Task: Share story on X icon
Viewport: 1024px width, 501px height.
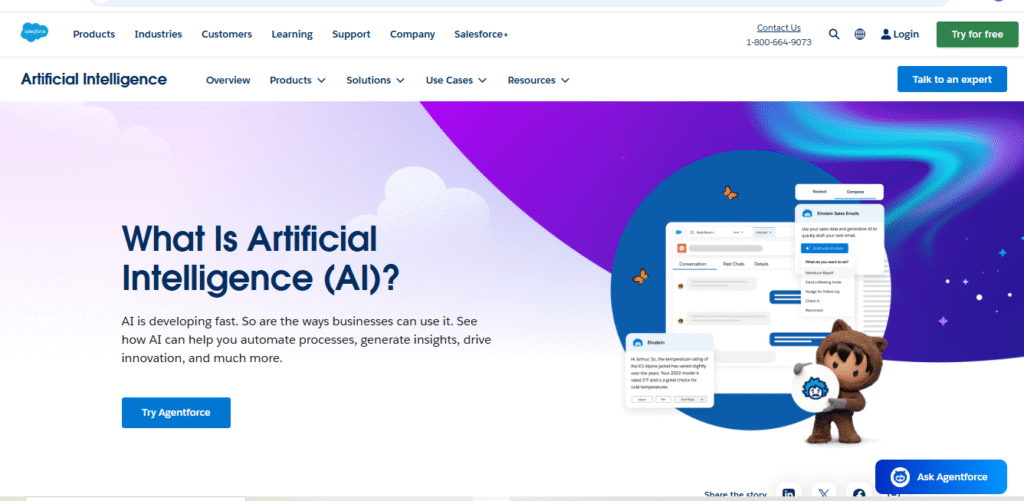Action: pos(824,493)
